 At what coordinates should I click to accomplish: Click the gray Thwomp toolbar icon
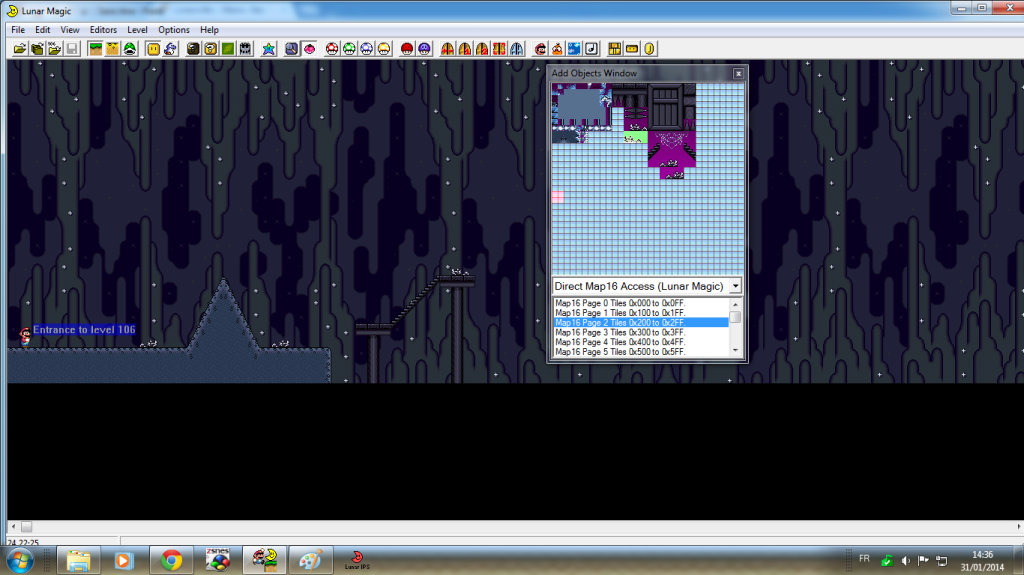pyautogui.click(x=246, y=49)
